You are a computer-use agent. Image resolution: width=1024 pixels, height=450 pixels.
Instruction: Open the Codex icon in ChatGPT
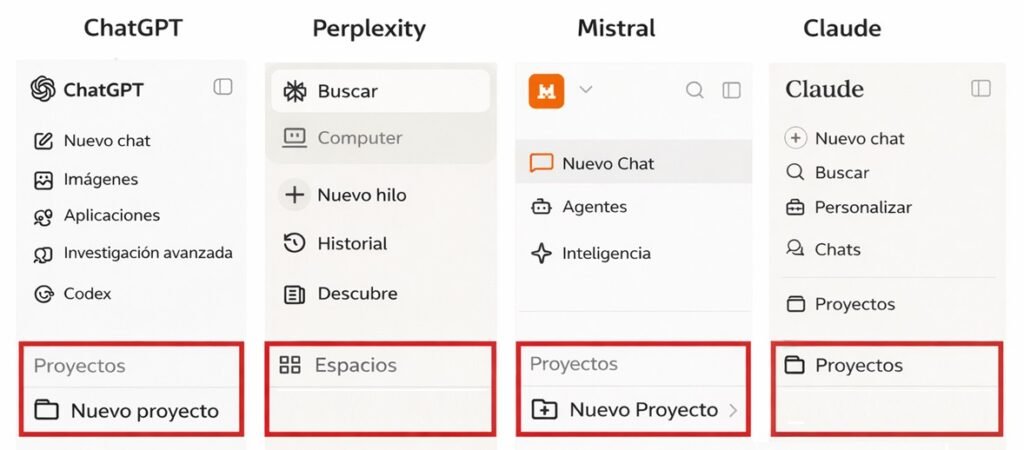pos(43,294)
